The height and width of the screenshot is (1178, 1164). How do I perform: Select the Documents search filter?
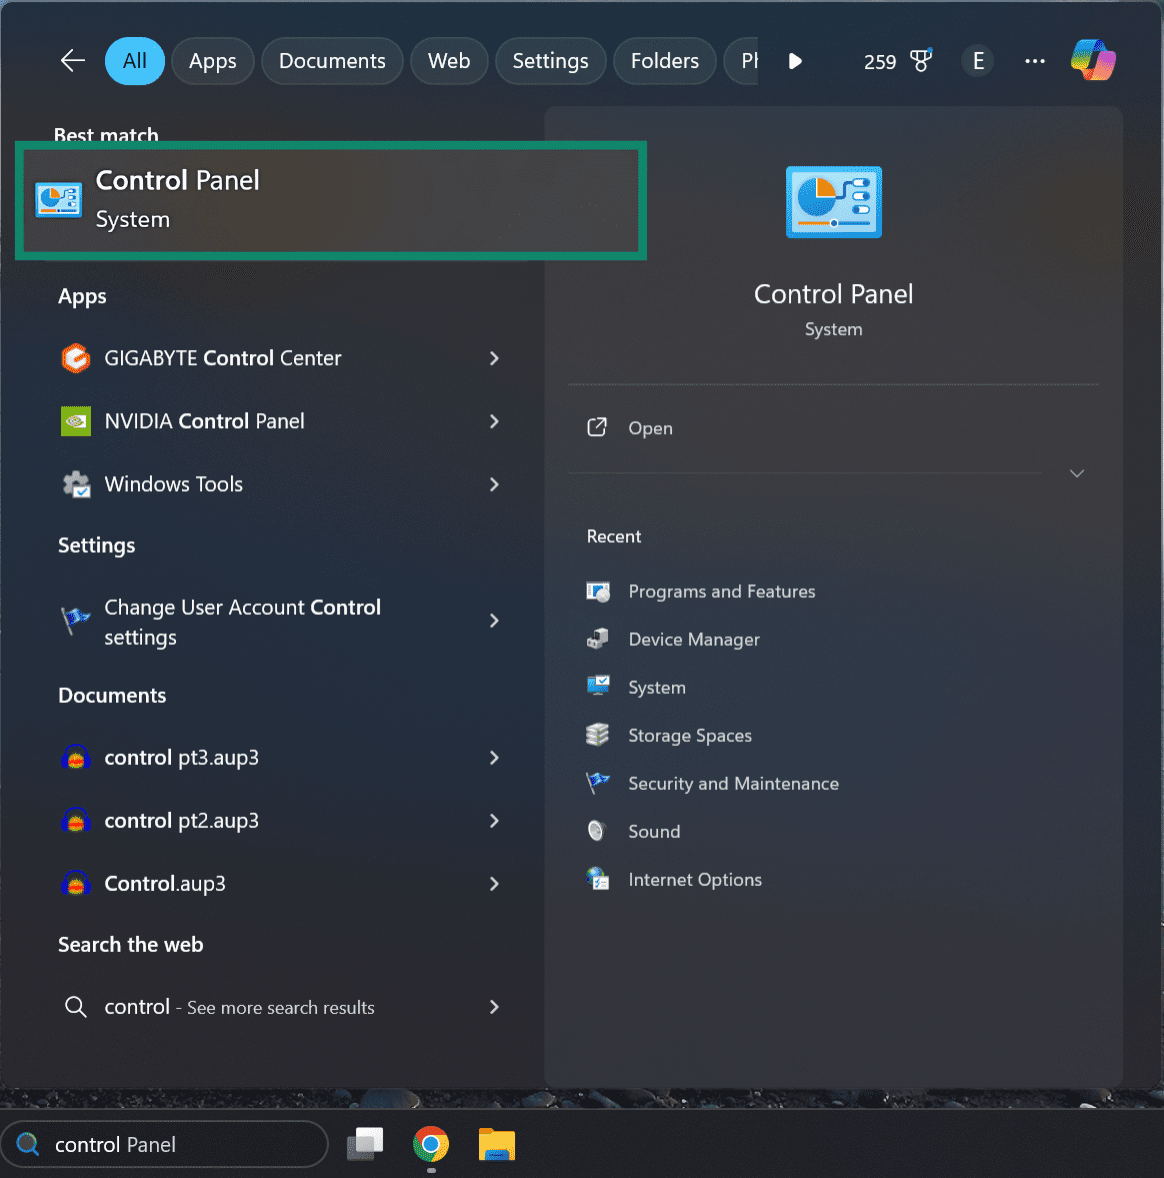pyautogui.click(x=332, y=60)
